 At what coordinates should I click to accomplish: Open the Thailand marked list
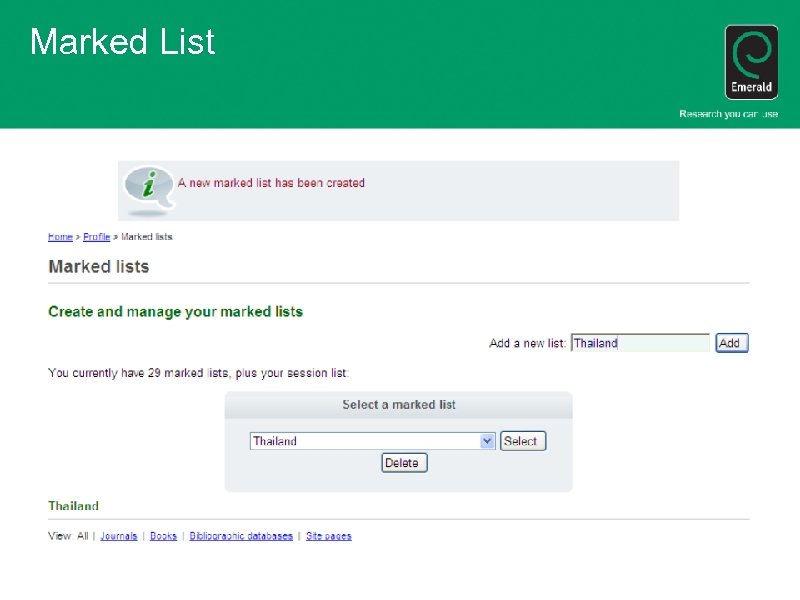coord(73,506)
